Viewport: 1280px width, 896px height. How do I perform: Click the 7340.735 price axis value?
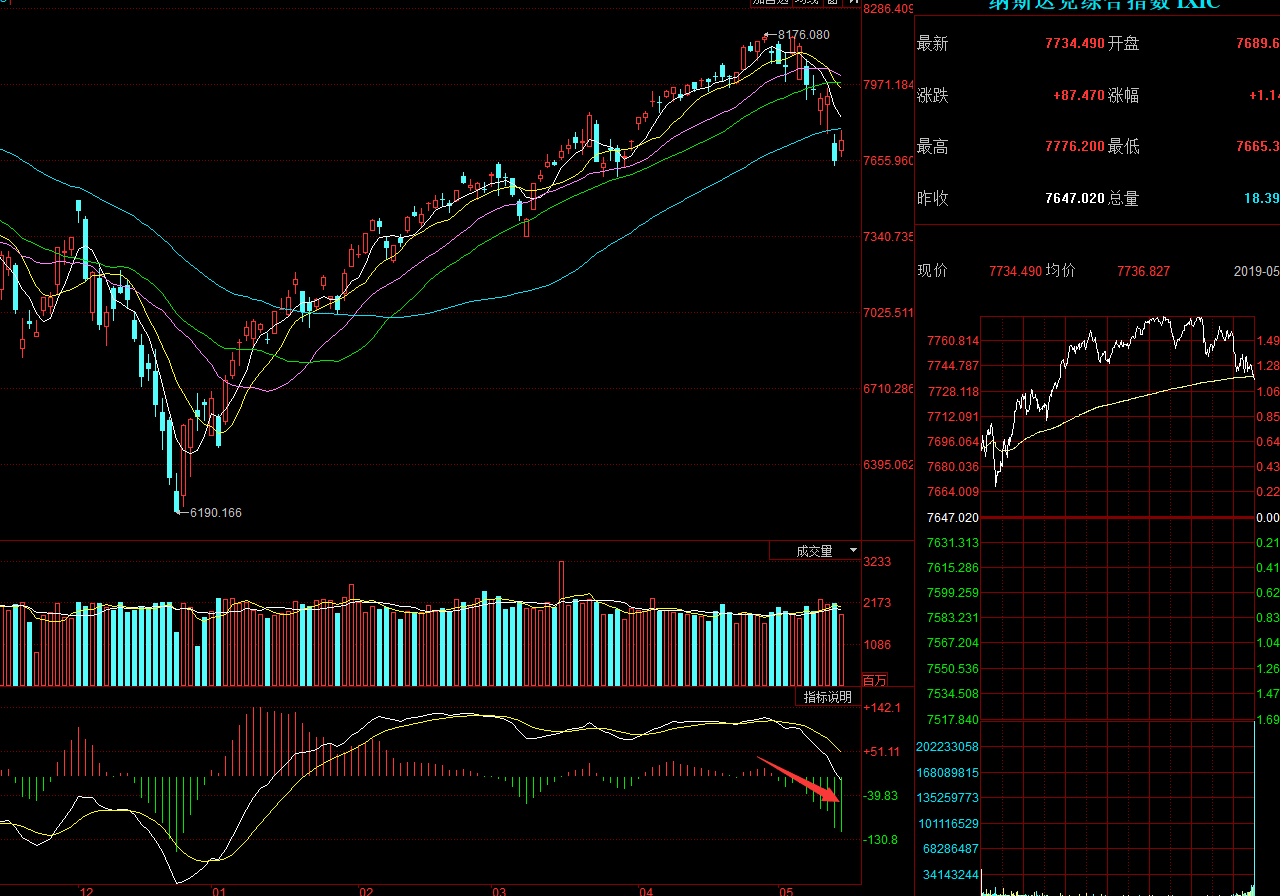(x=889, y=237)
